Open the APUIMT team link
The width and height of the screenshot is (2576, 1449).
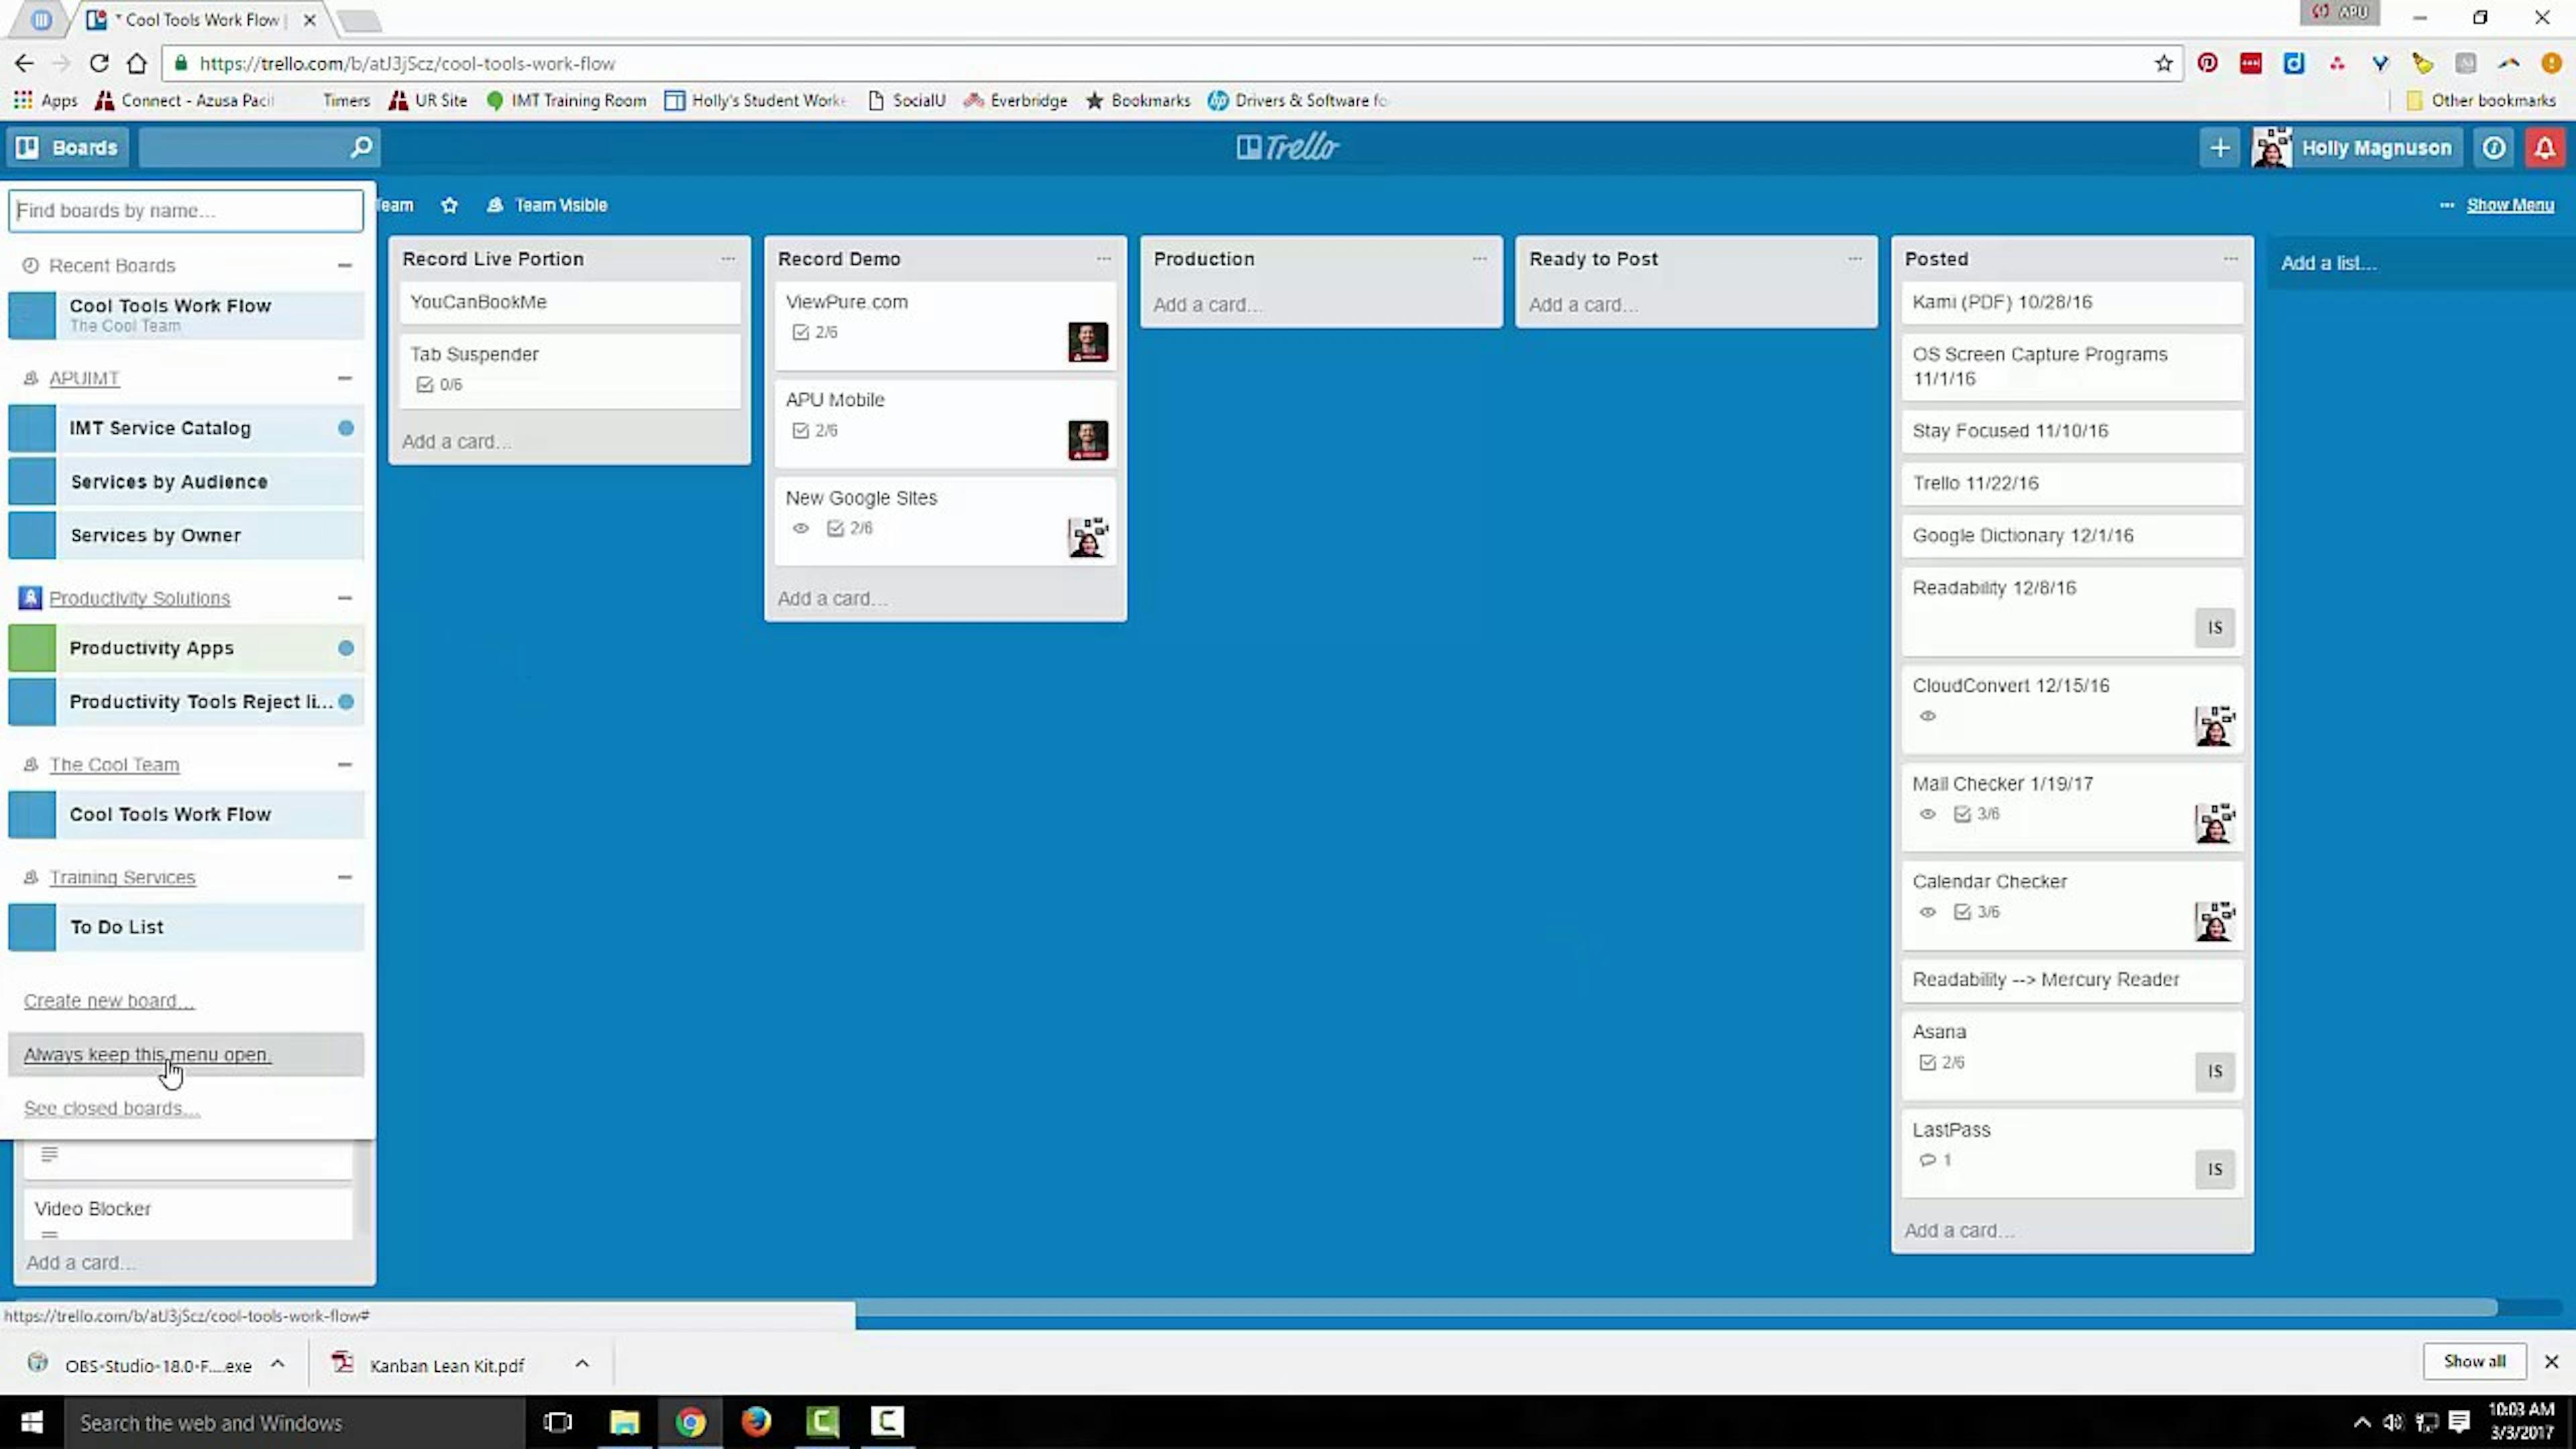pyautogui.click(x=84, y=379)
